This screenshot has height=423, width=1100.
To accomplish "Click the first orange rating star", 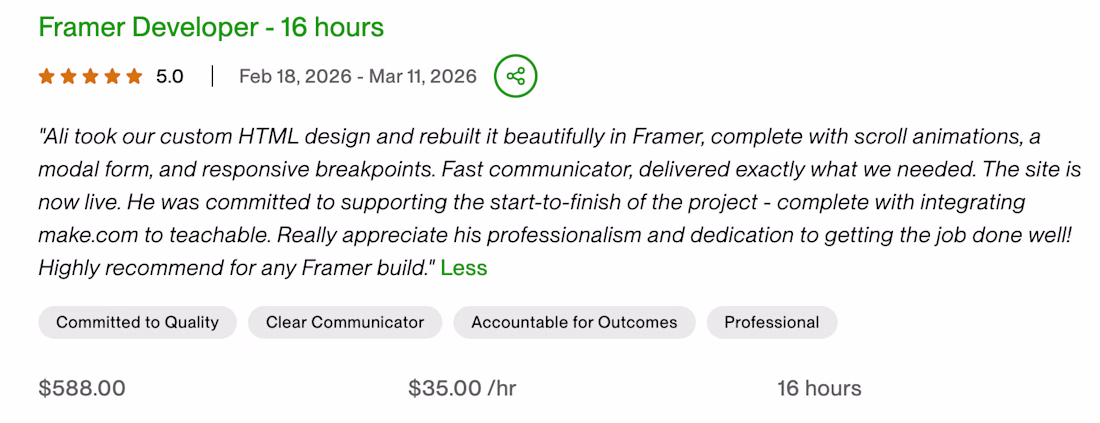I will pos(46,76).
